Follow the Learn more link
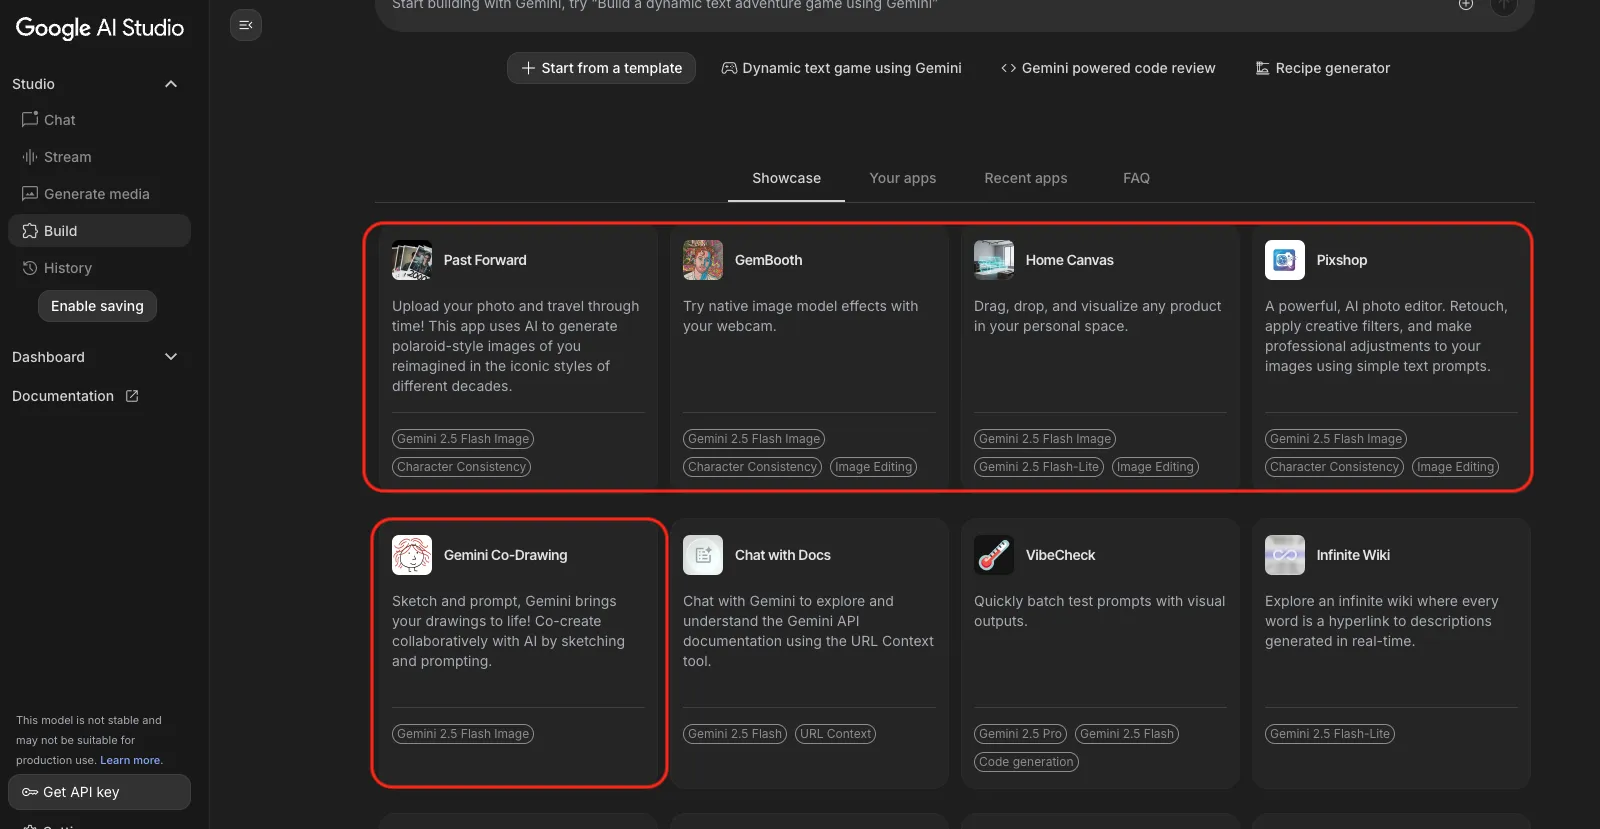1600x829 pixels. [x=130, y=760]
